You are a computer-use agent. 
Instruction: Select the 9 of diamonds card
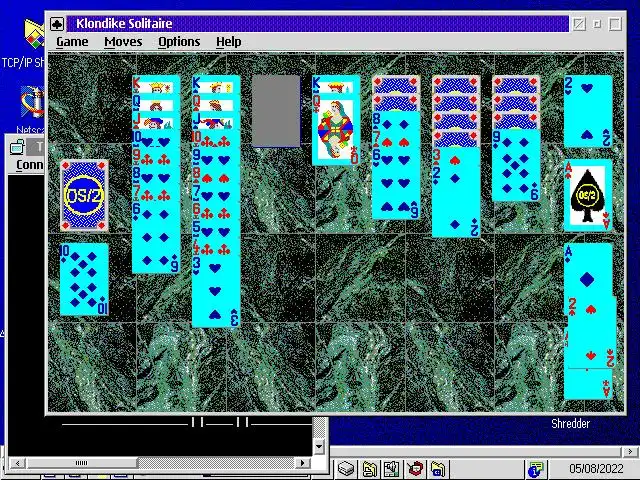click(516, 165)
